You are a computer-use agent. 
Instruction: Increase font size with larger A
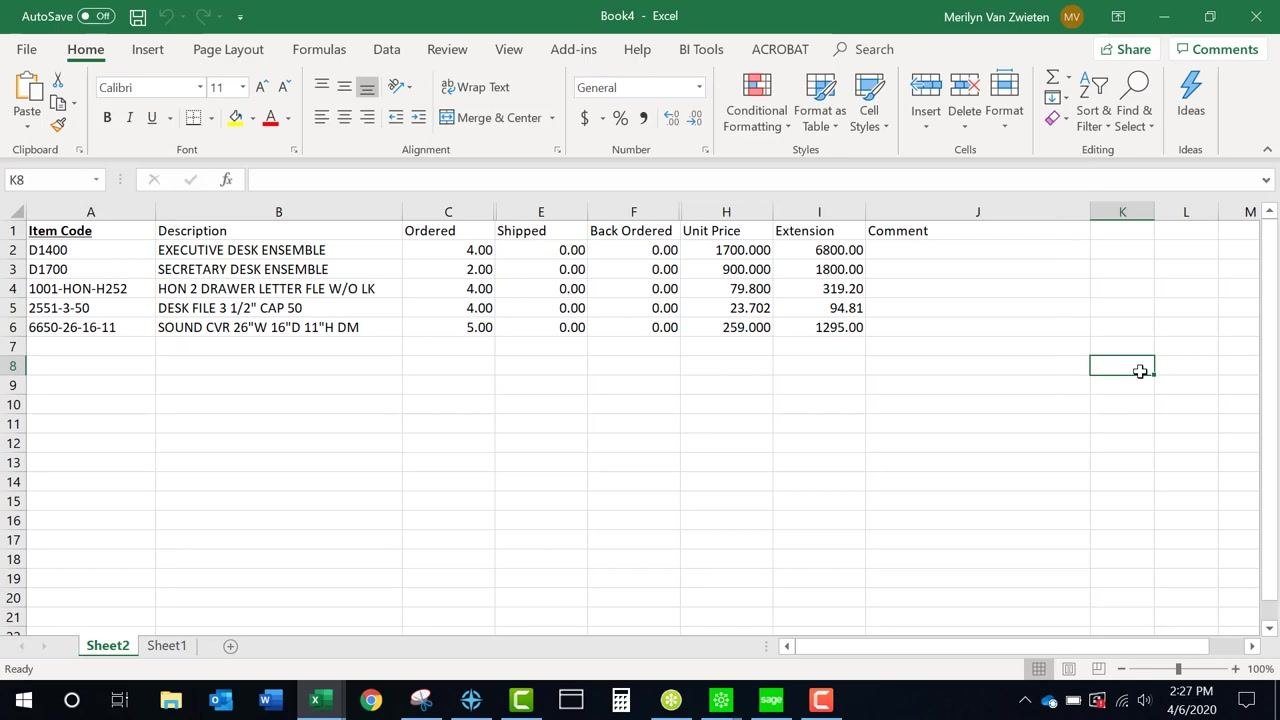(261, 88)
